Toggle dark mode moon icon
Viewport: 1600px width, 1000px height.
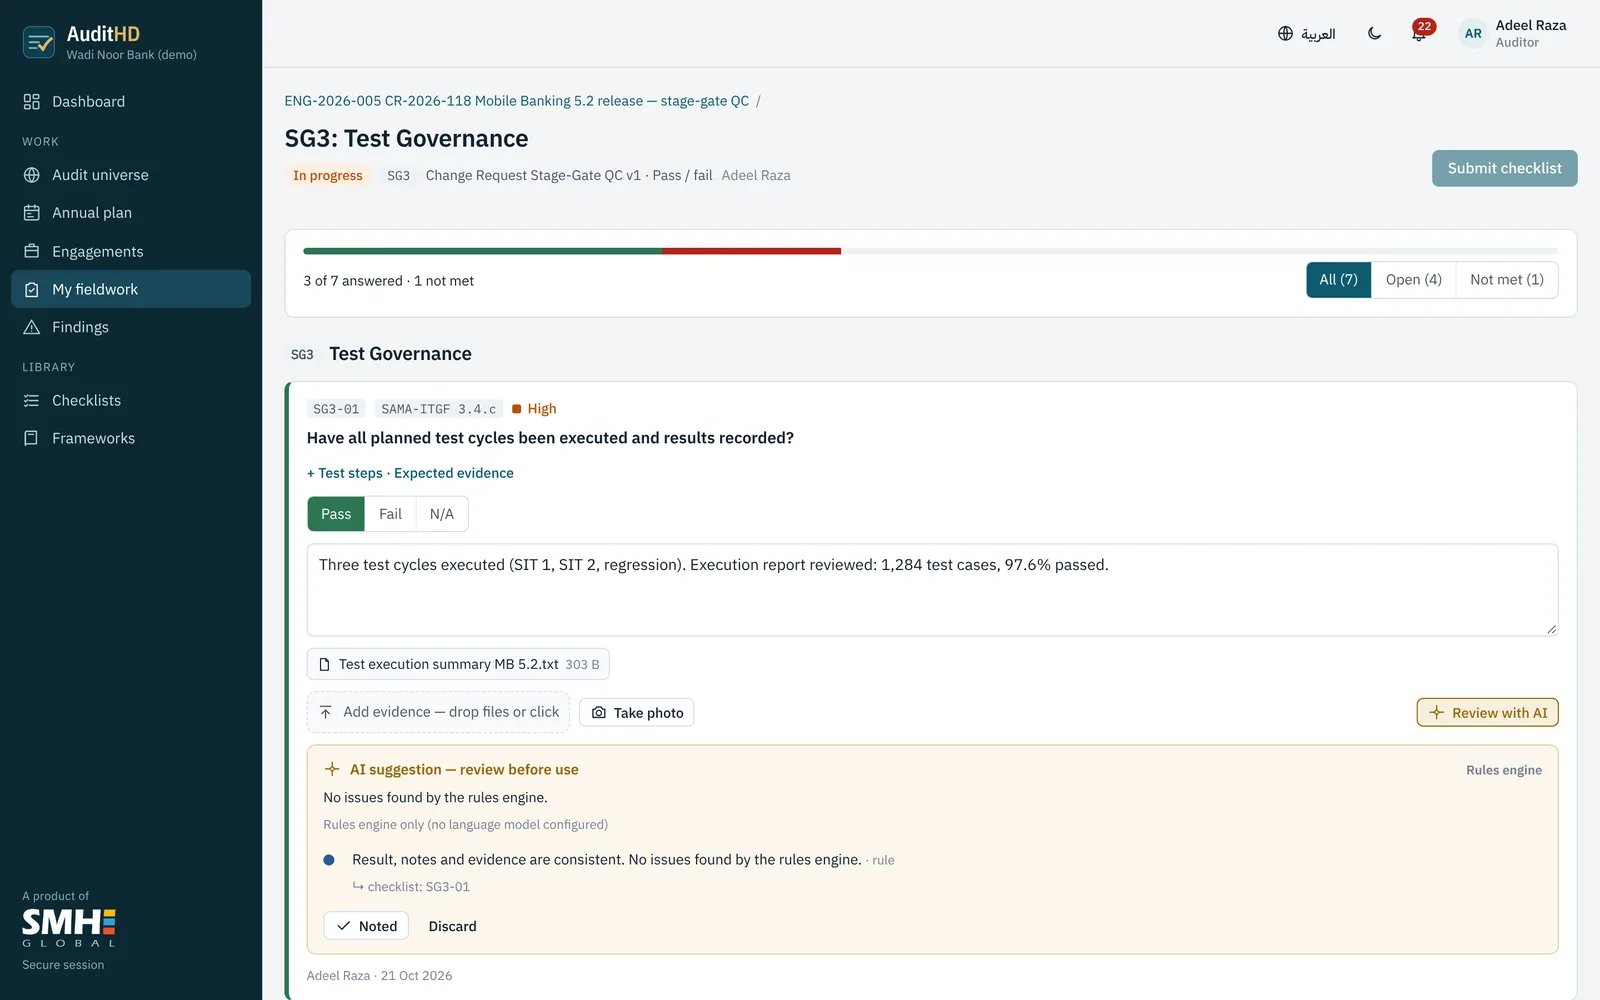pos(1374,34)
